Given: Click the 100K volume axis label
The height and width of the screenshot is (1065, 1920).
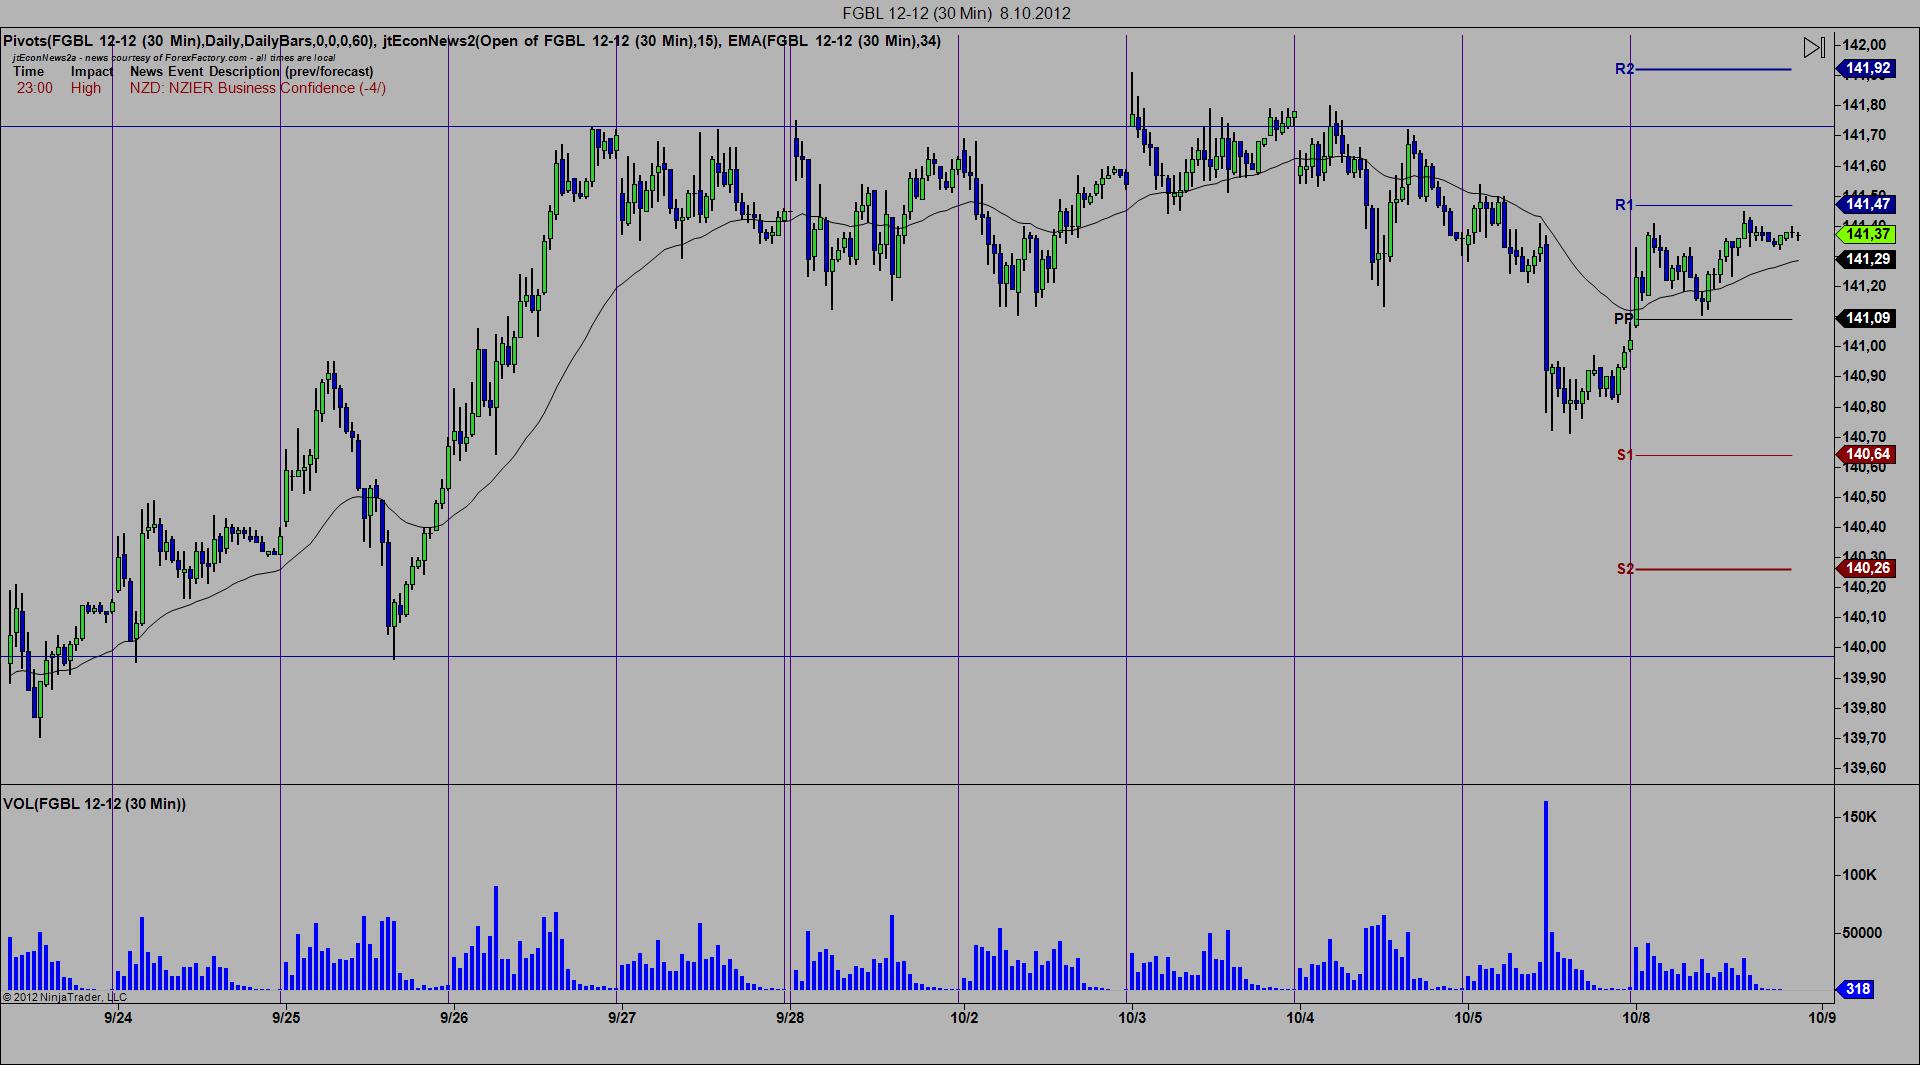Looking at the screenshot, I should 1860,875.
